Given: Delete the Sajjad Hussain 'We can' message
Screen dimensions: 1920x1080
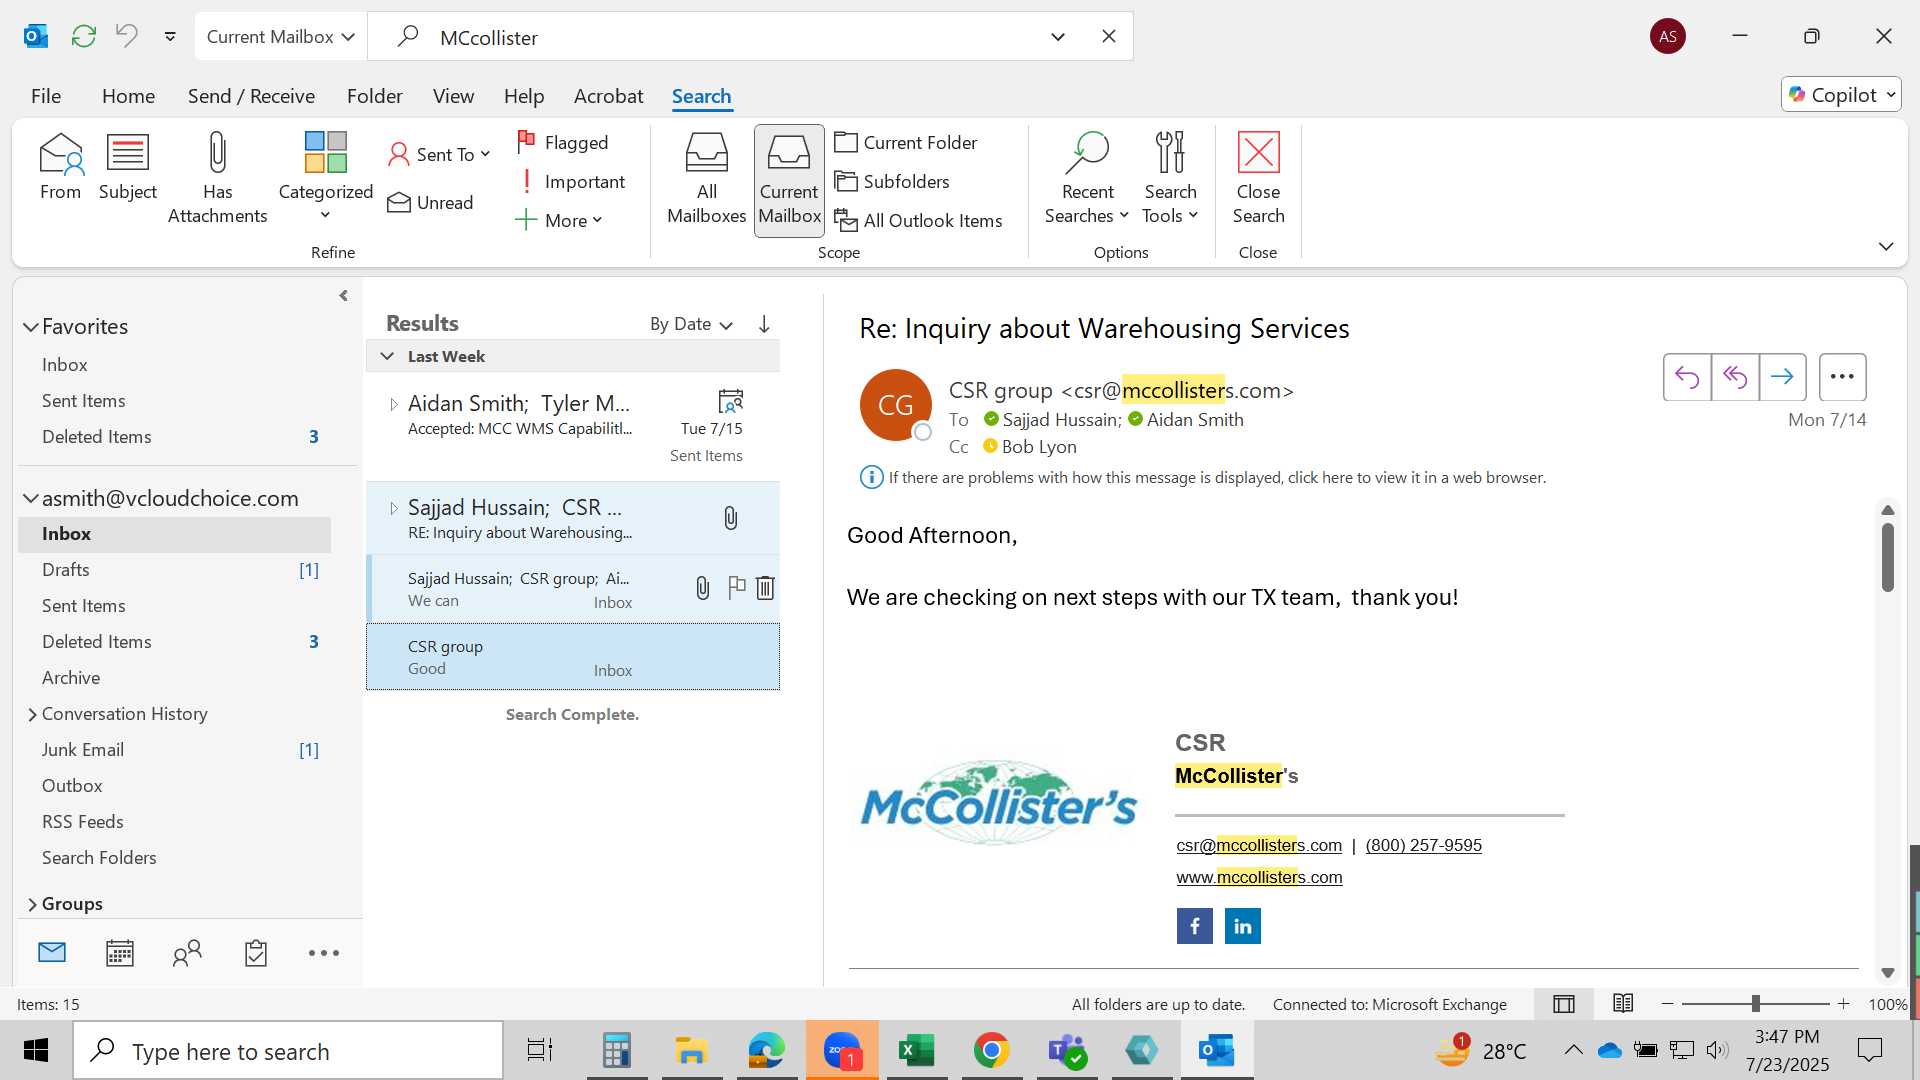Looking at the screenshot, I should pyautogui.click(x=765, y=588).
